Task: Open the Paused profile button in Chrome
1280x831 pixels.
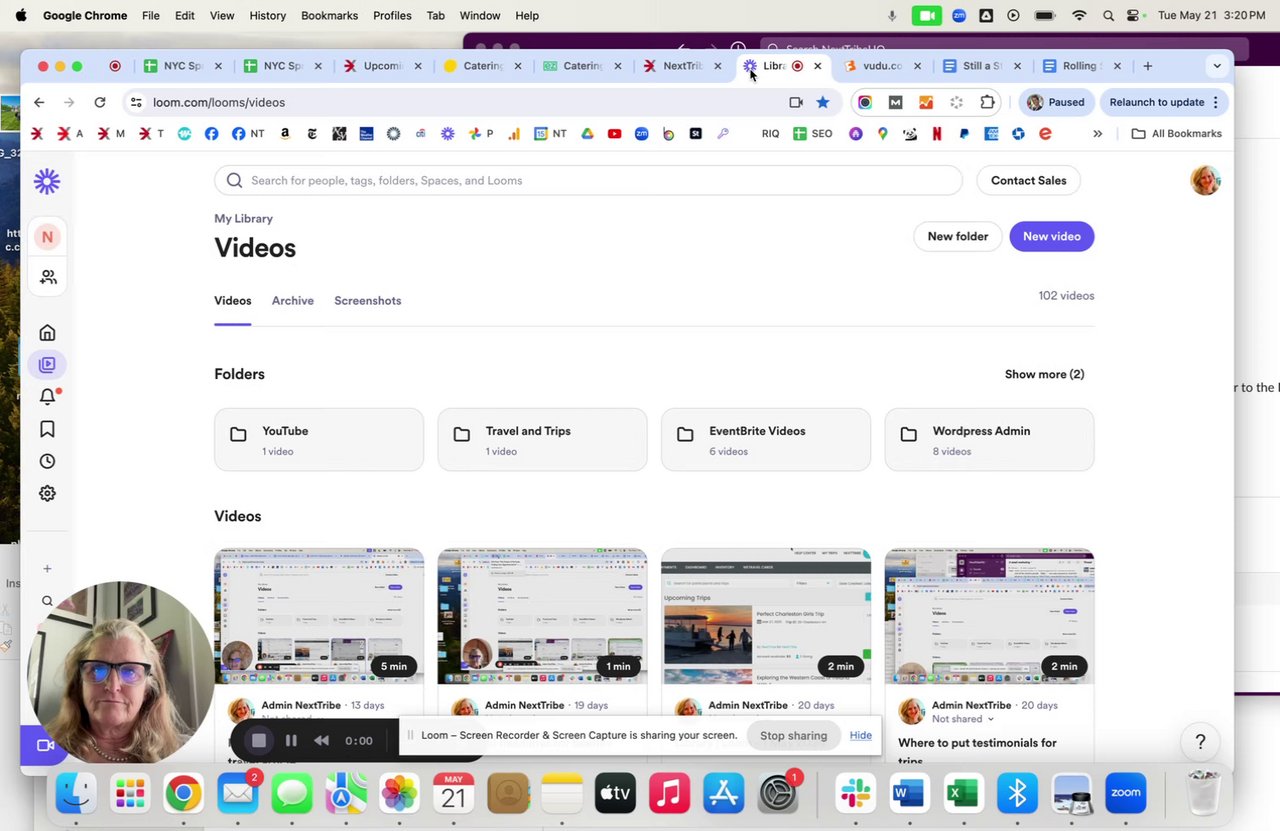Action: (x=1056, y=102)
